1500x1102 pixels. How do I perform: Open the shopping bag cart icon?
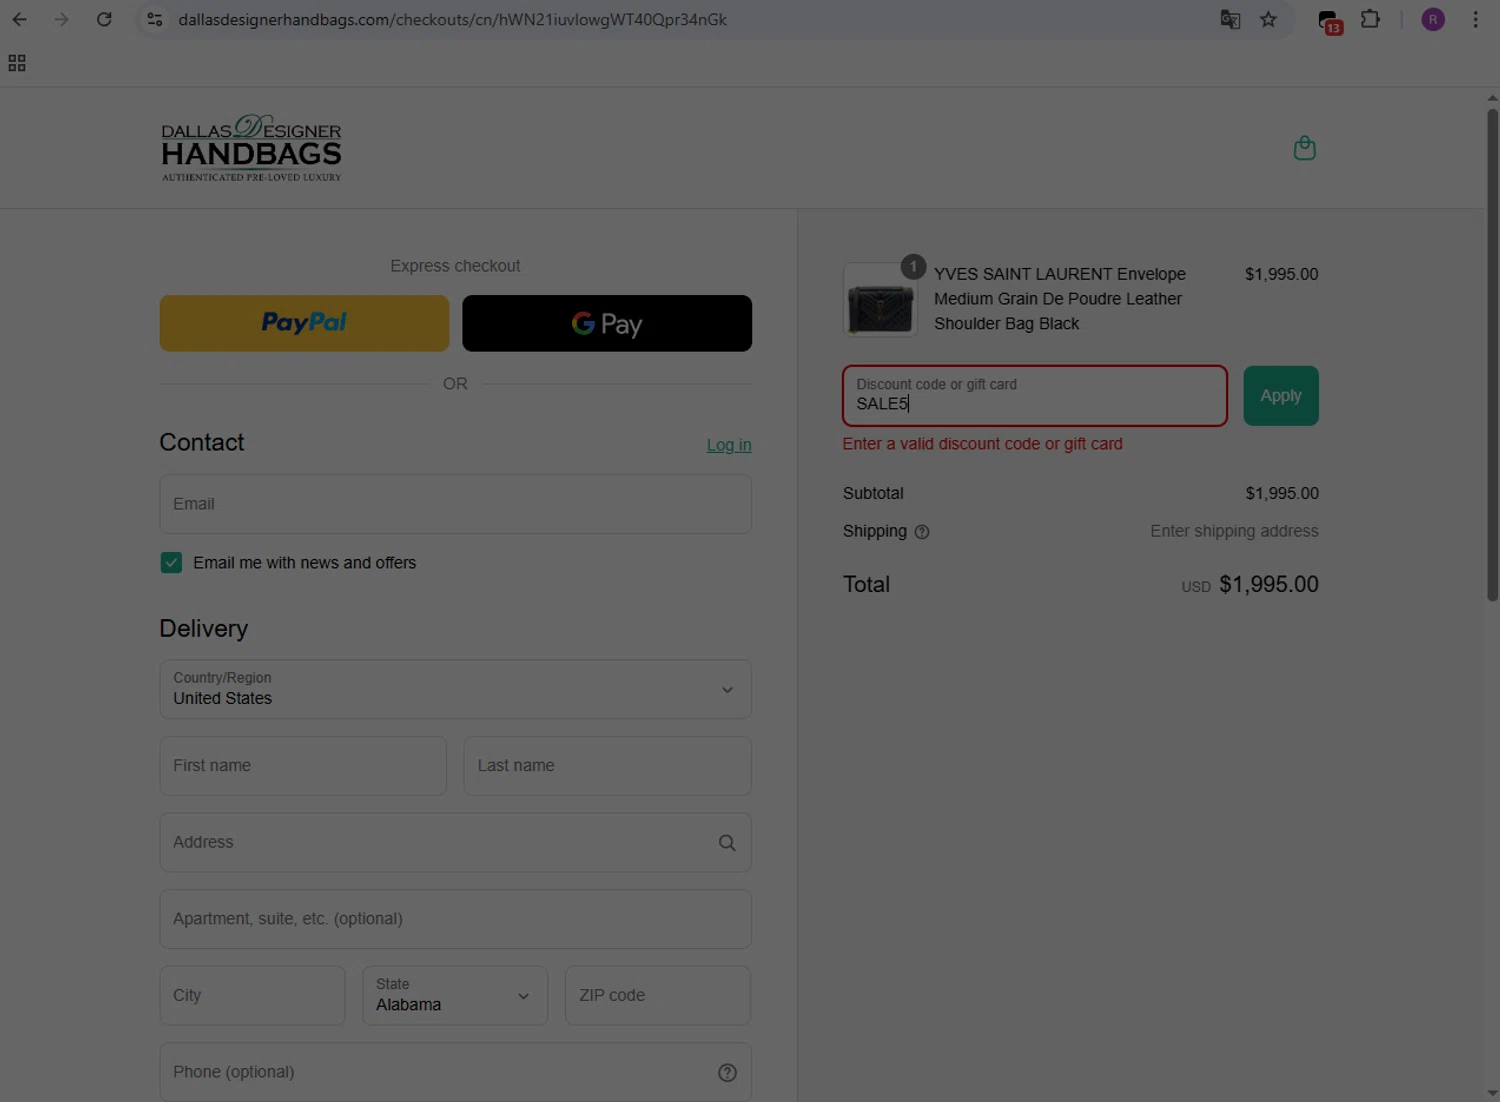point(1305,148)
